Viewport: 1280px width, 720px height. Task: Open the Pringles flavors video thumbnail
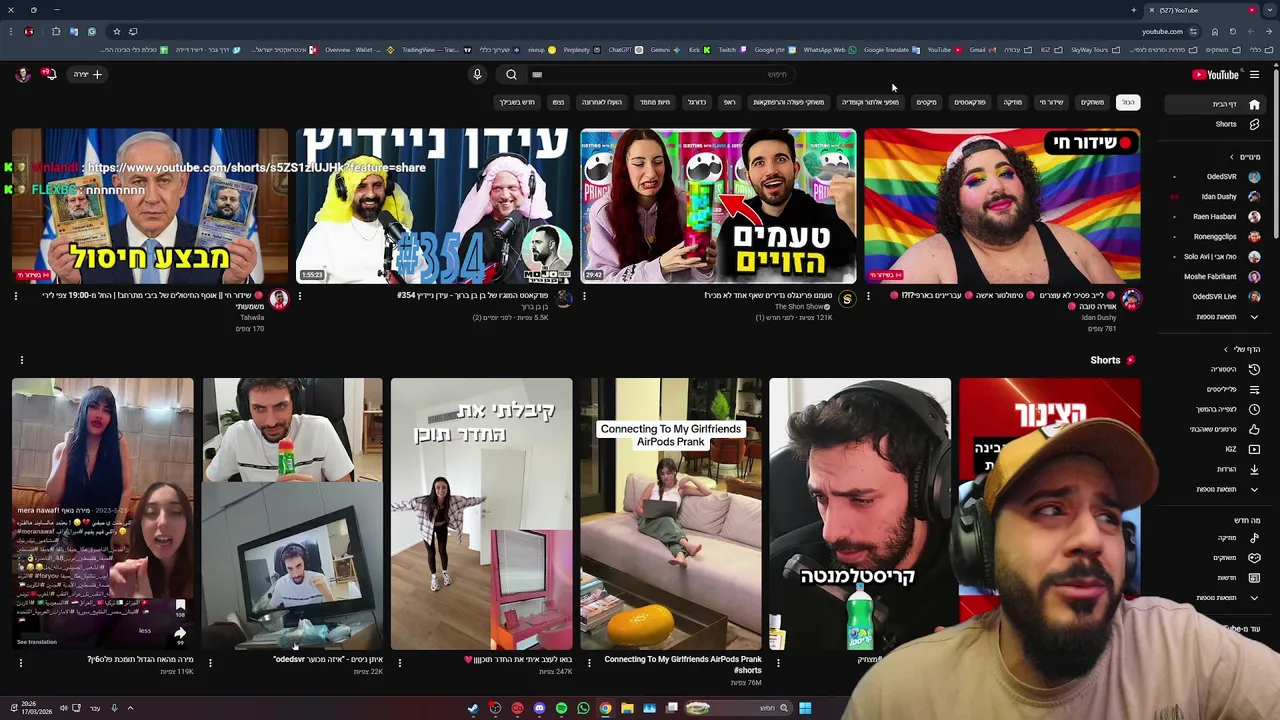click(x=718, y=206)
